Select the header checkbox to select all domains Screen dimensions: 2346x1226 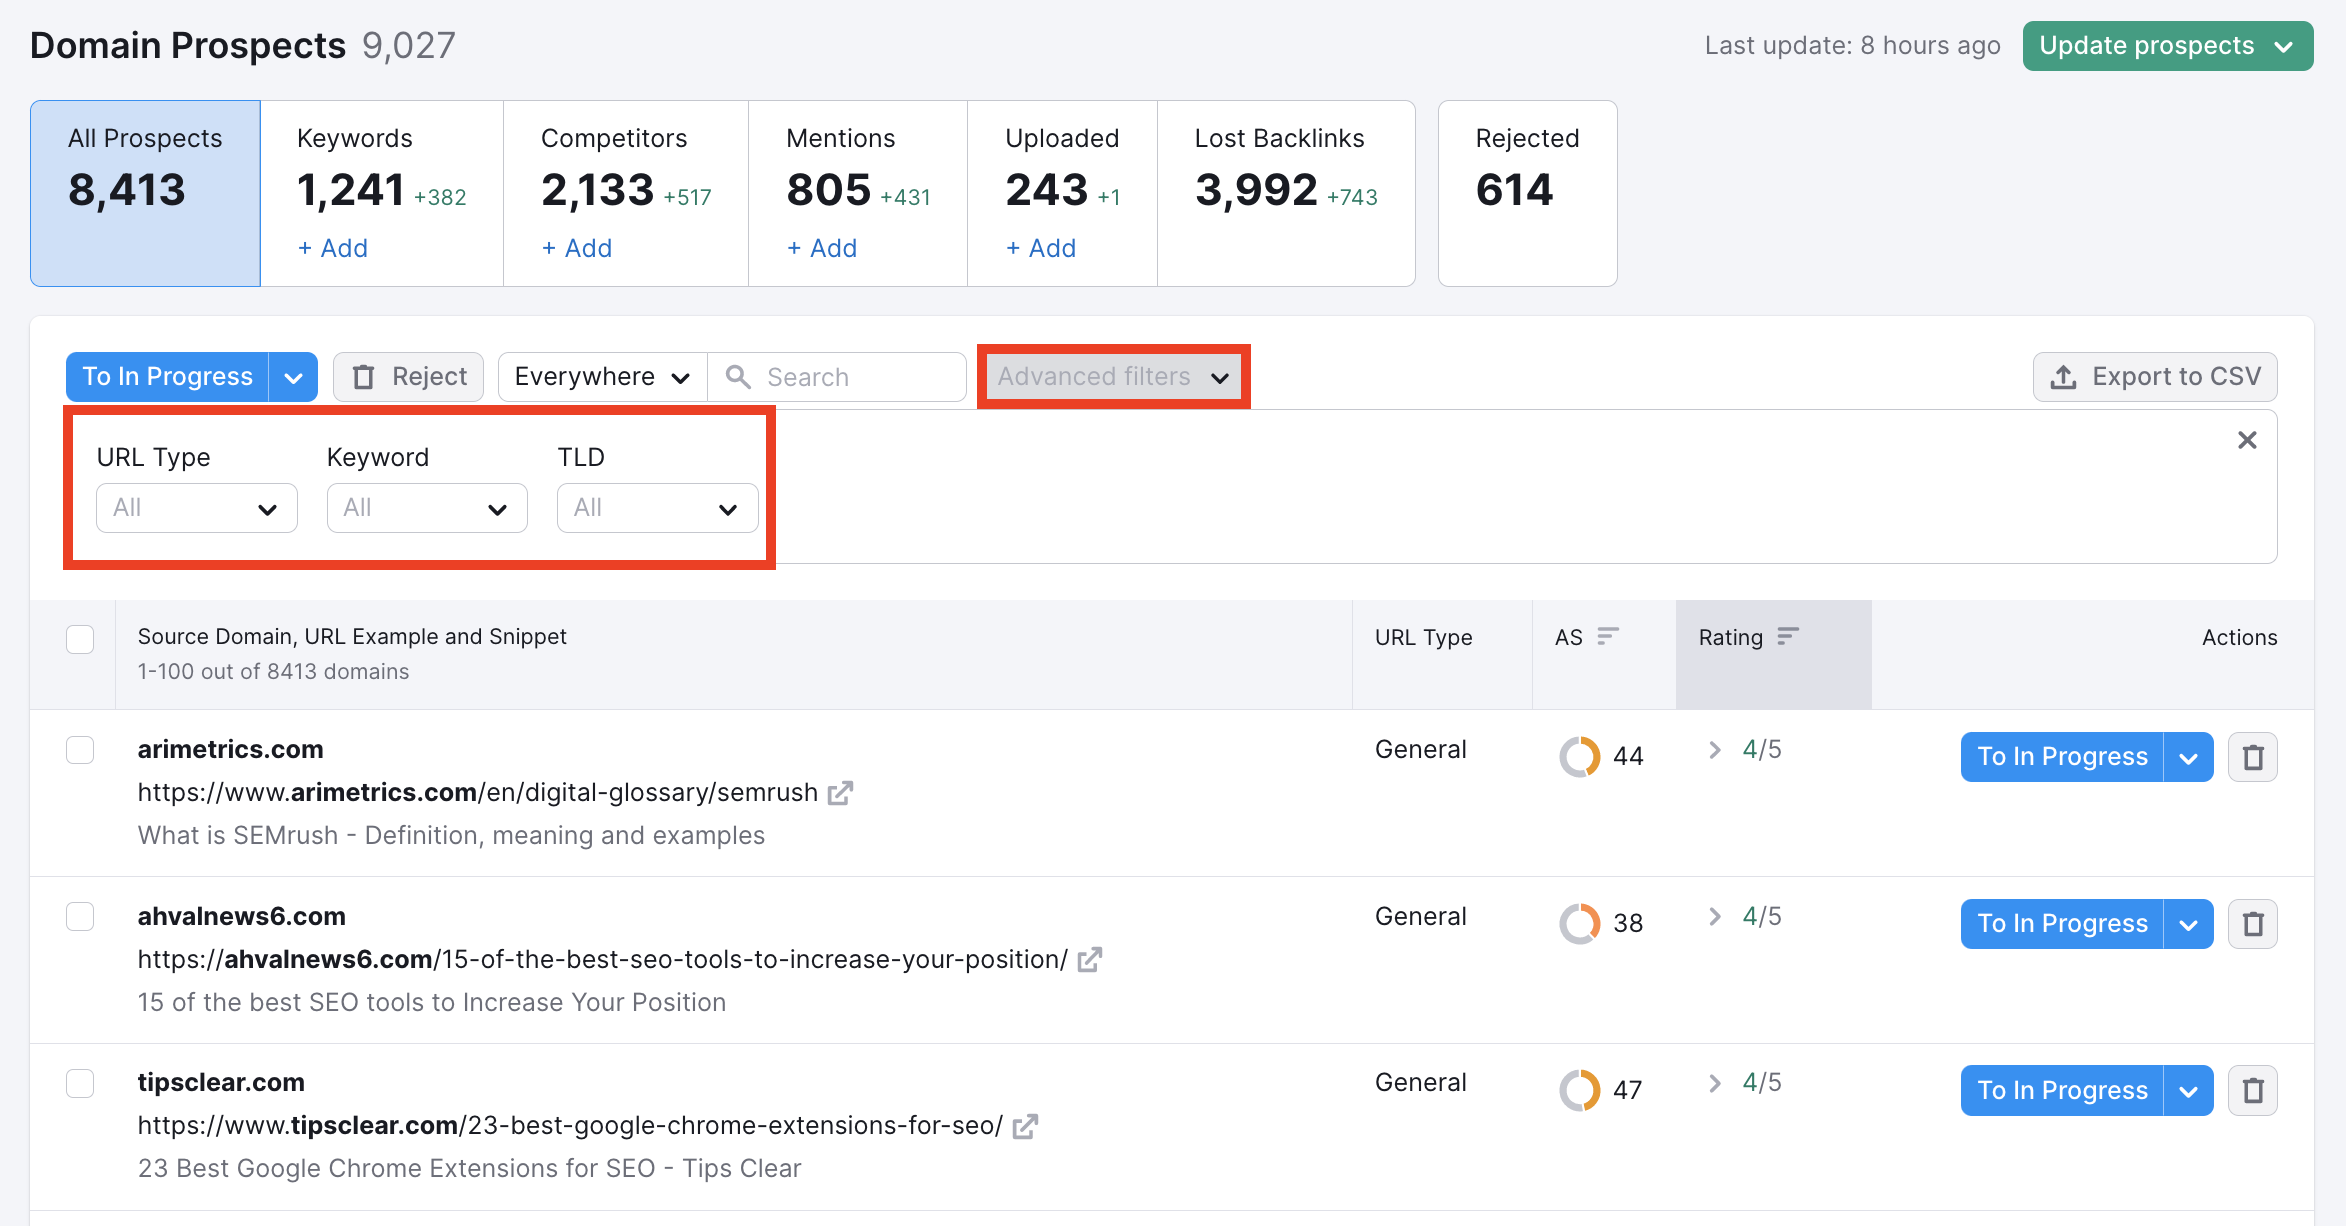point(80,637)
